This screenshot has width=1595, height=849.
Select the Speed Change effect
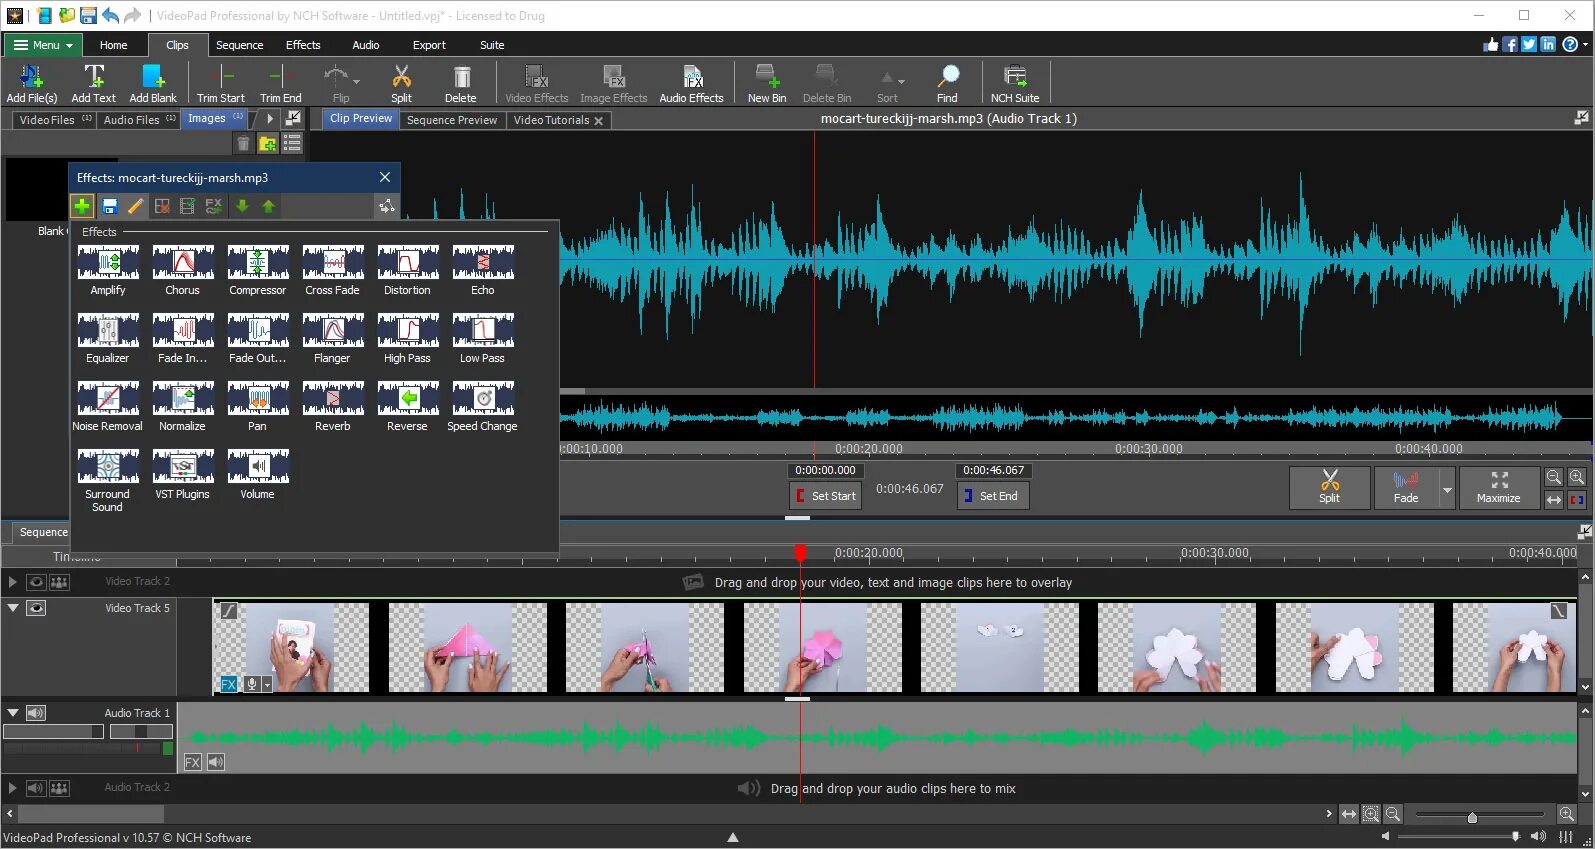point(483,399)
